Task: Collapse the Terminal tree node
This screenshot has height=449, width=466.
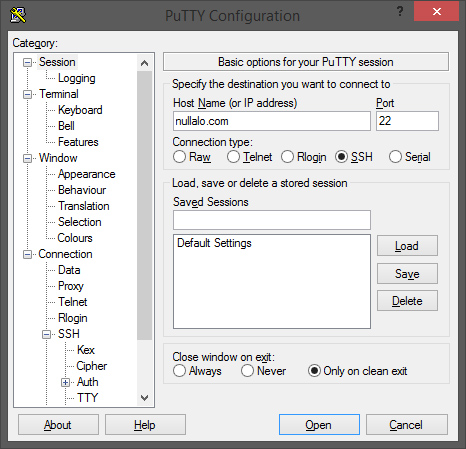Action: click(x=27, y=94)
